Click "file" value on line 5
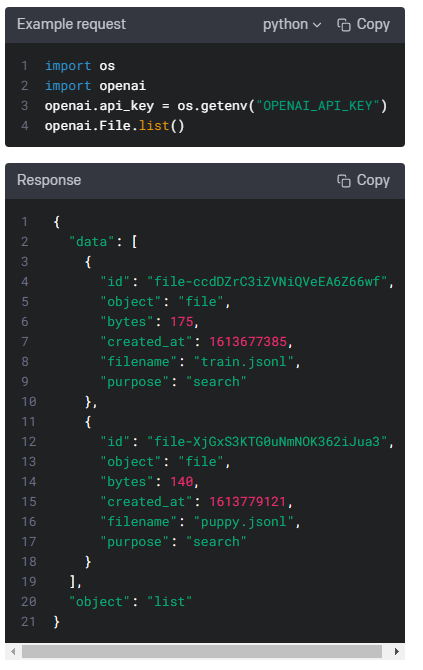423x670 pixels. (201, 302)
